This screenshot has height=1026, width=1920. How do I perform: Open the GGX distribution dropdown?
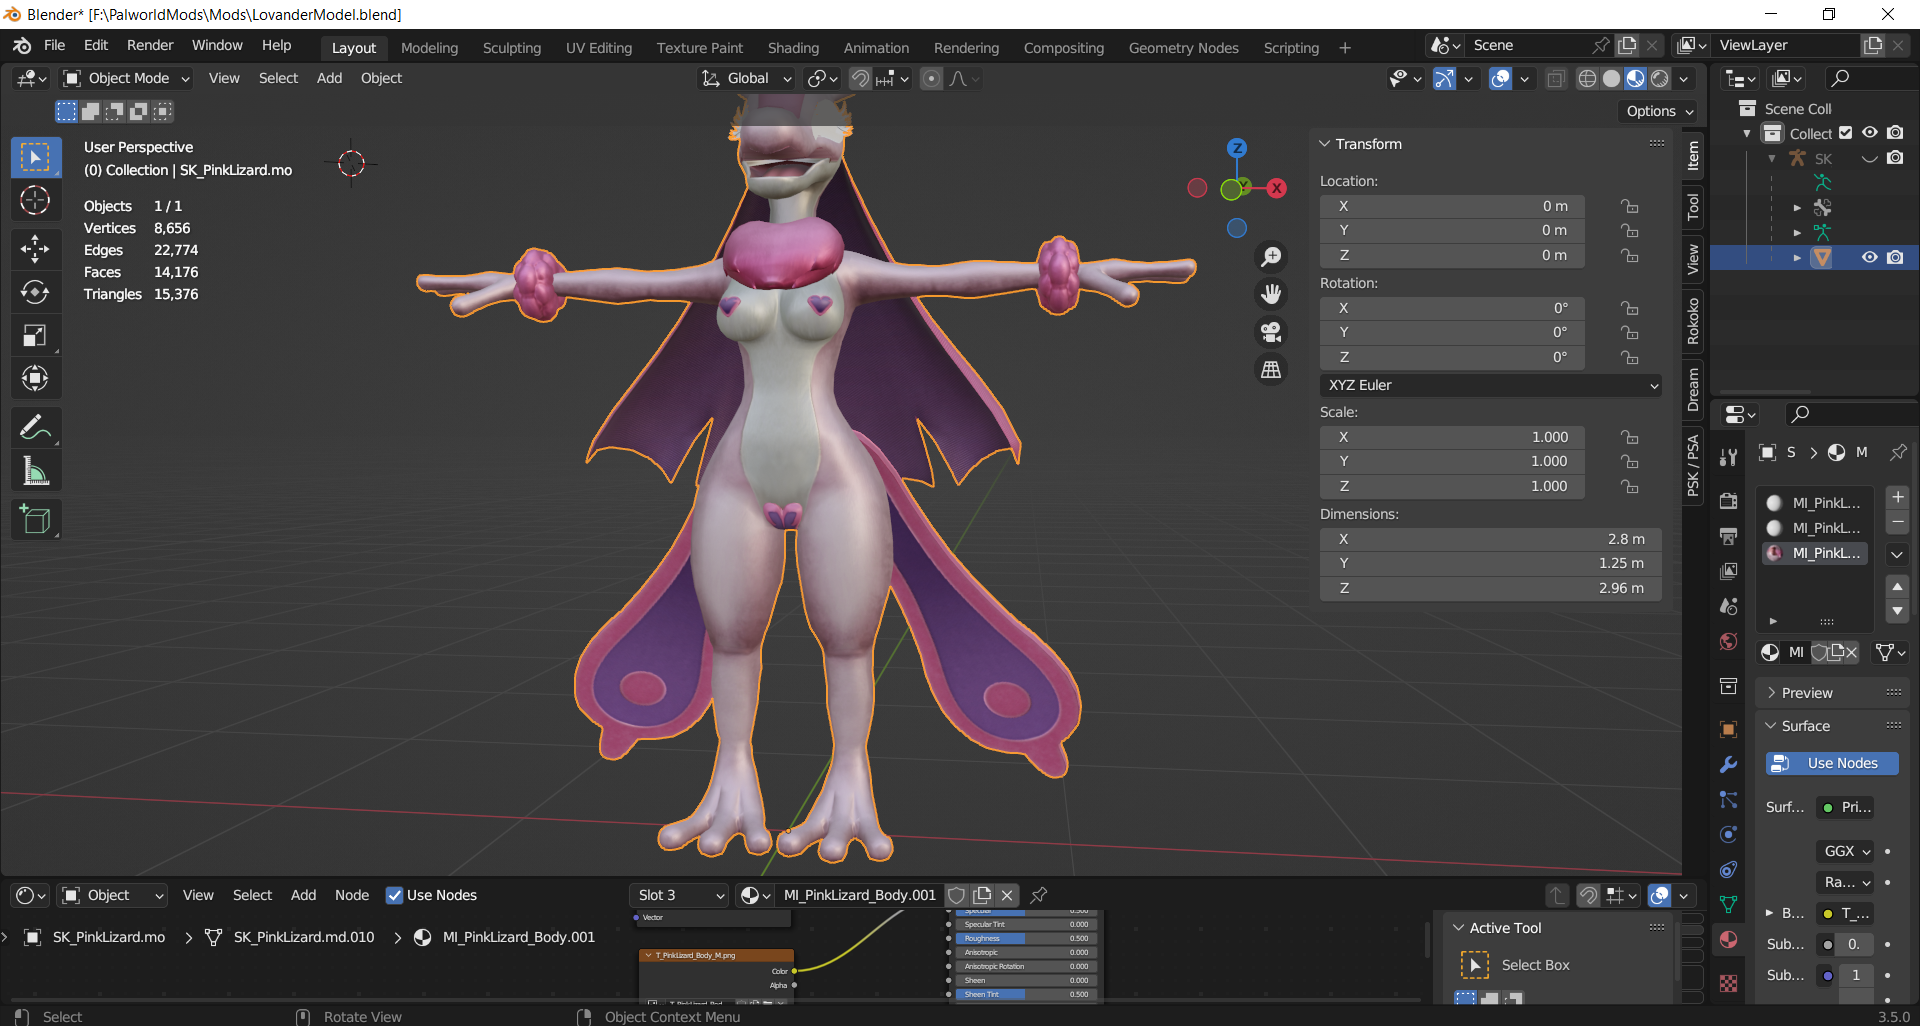point(1845,851)
